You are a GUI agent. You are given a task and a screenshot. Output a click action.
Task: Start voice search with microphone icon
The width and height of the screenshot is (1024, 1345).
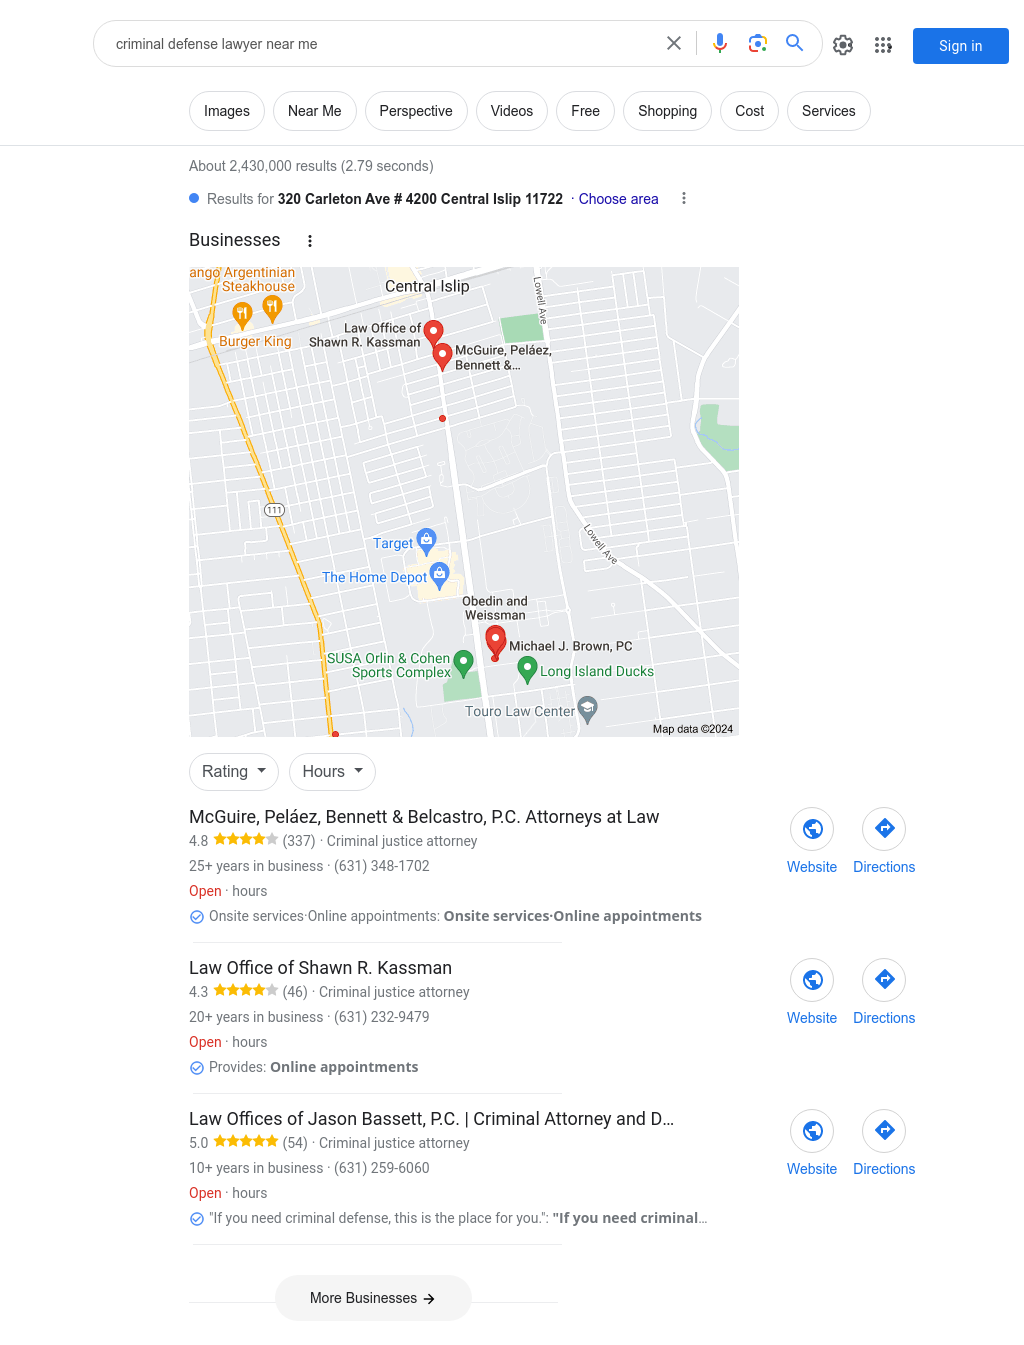(x=720, y=44)
